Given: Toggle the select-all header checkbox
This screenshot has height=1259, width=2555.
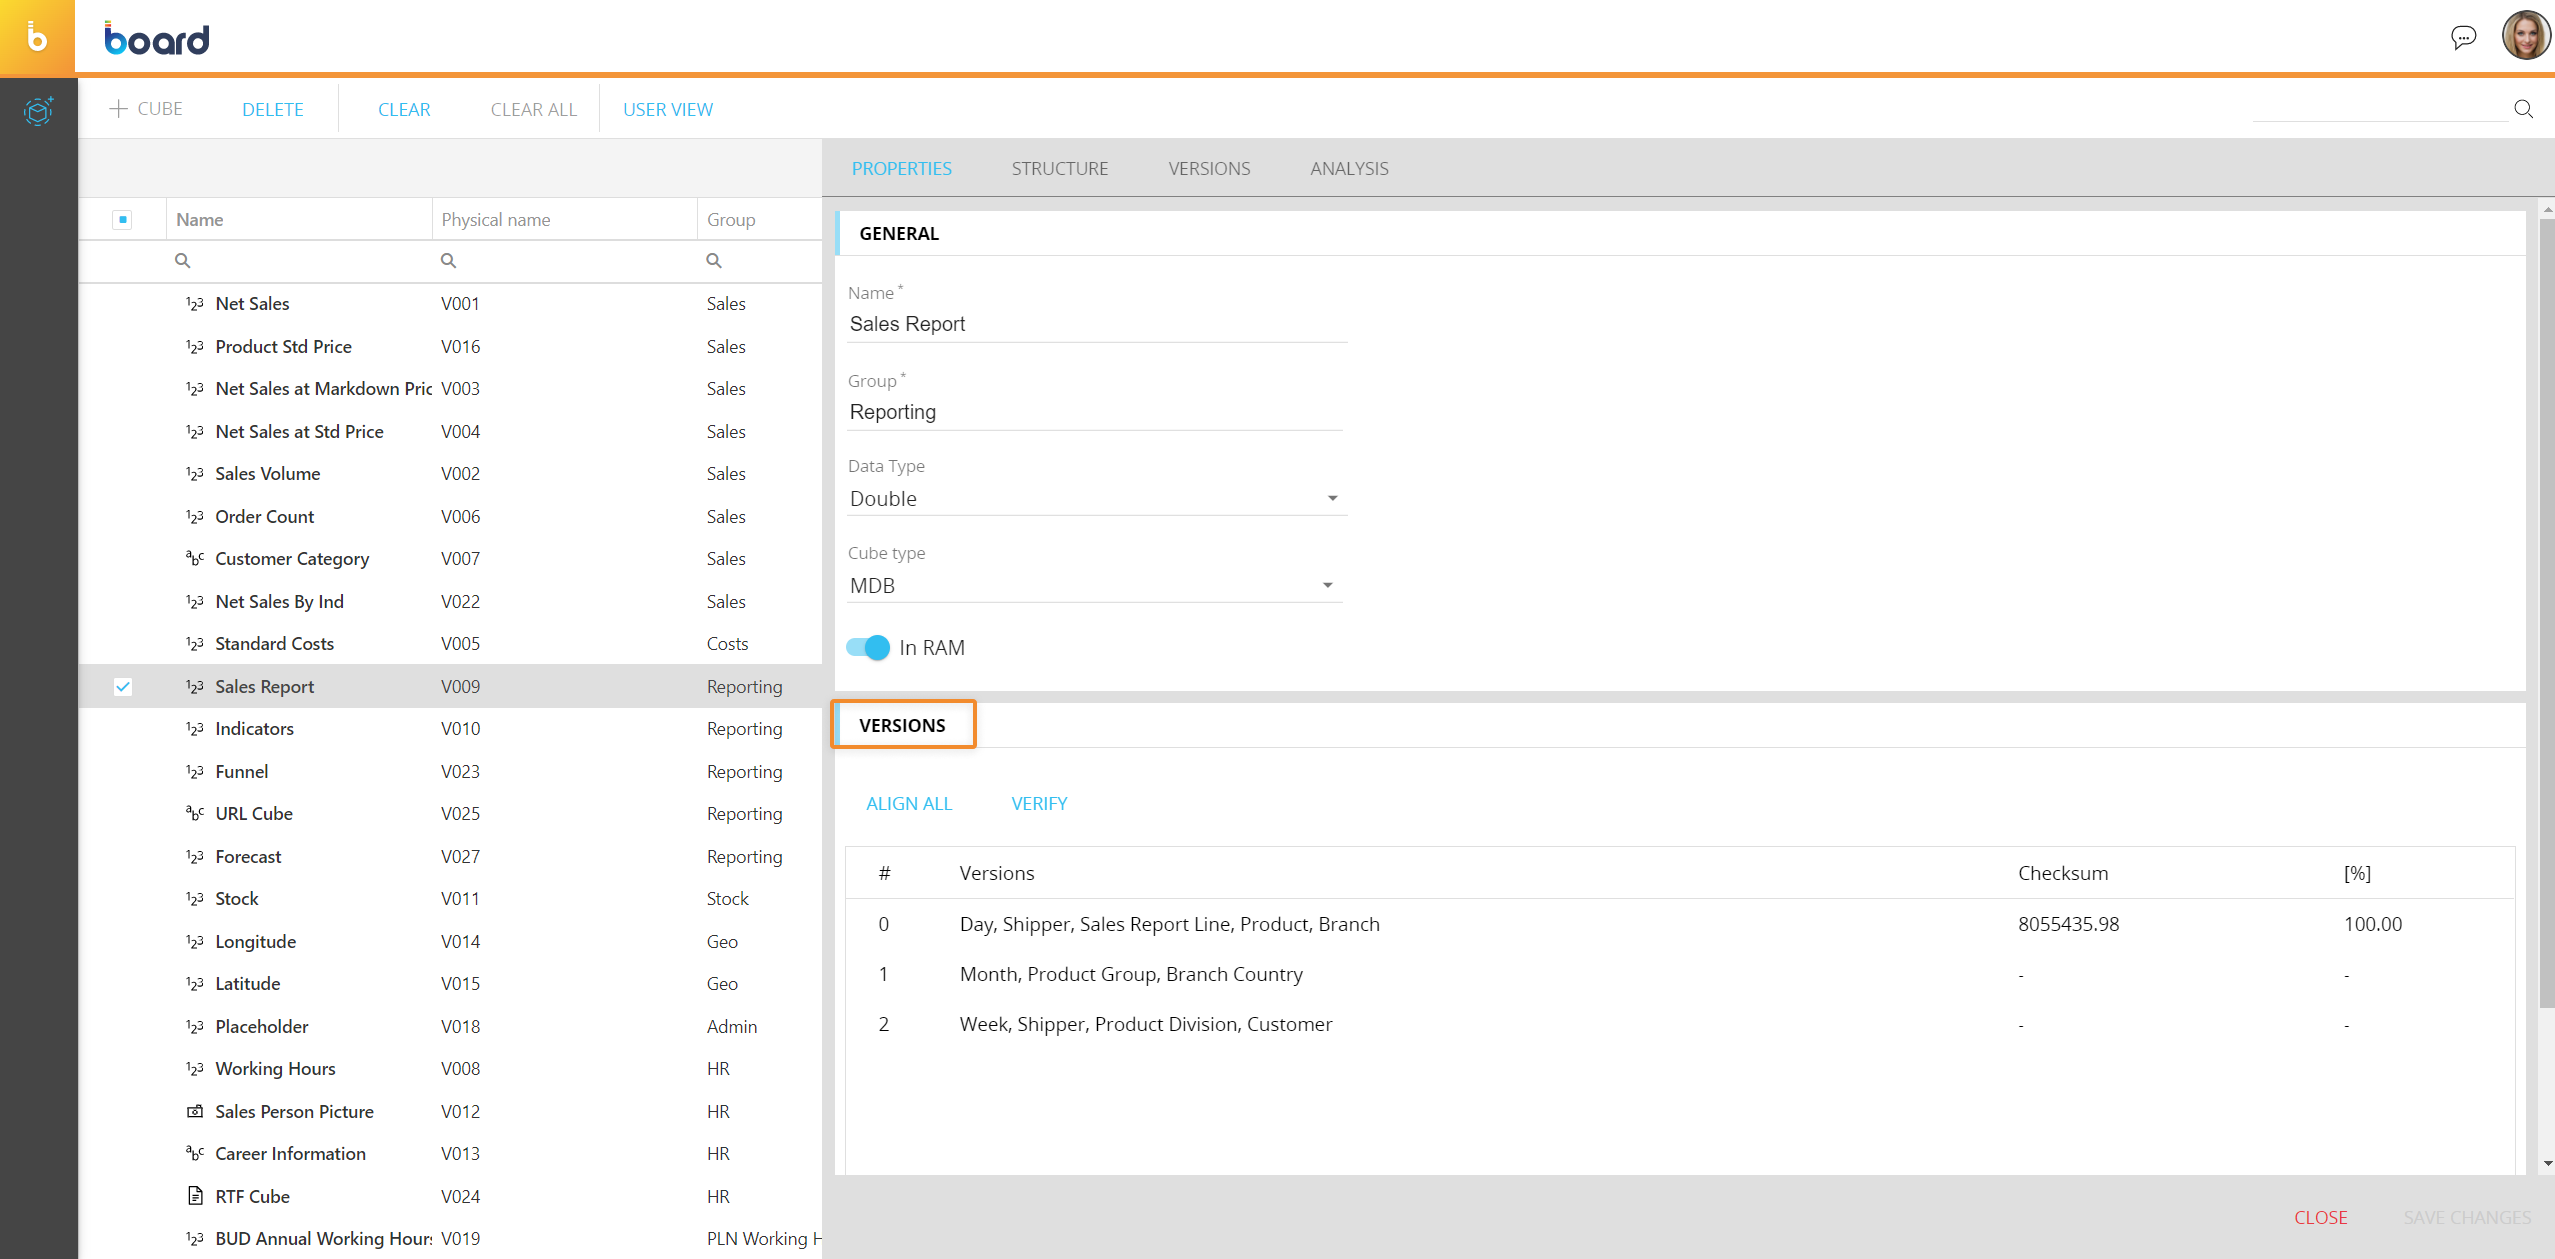Looking at the screenshot, I should tap(122, 220).
